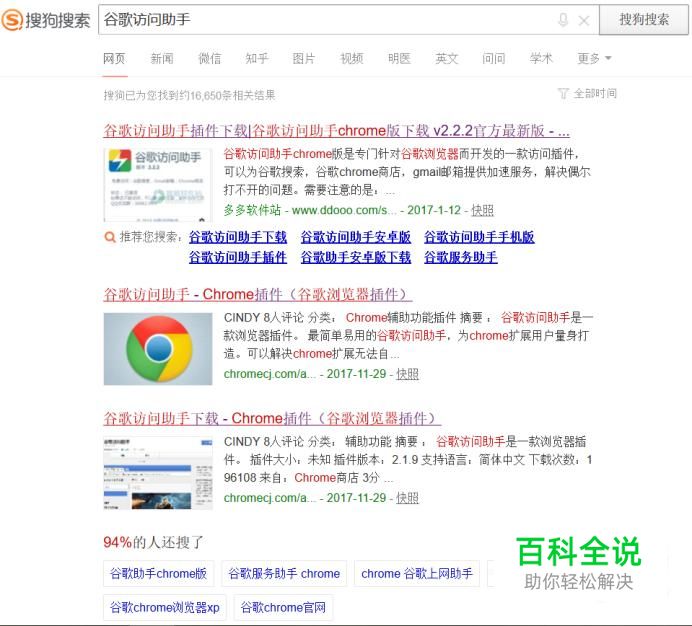Viewport: 692px width, 626px height.
Task: Open the 明医 tab
Action: tap(399, 58)
